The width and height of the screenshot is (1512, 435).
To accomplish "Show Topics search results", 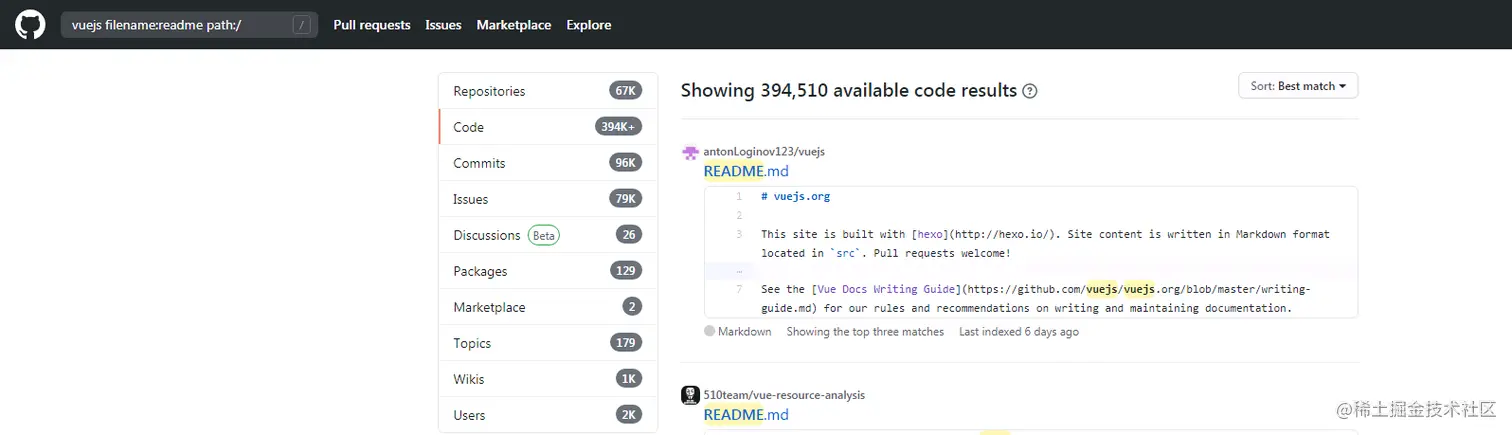I will pos(472,343).
